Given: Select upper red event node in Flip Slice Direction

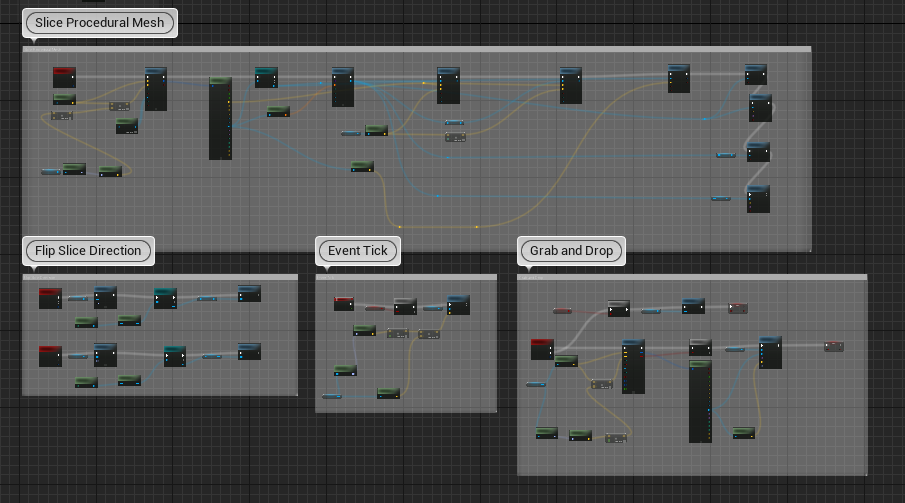Looking at the screenshot, I should [50, 299].
